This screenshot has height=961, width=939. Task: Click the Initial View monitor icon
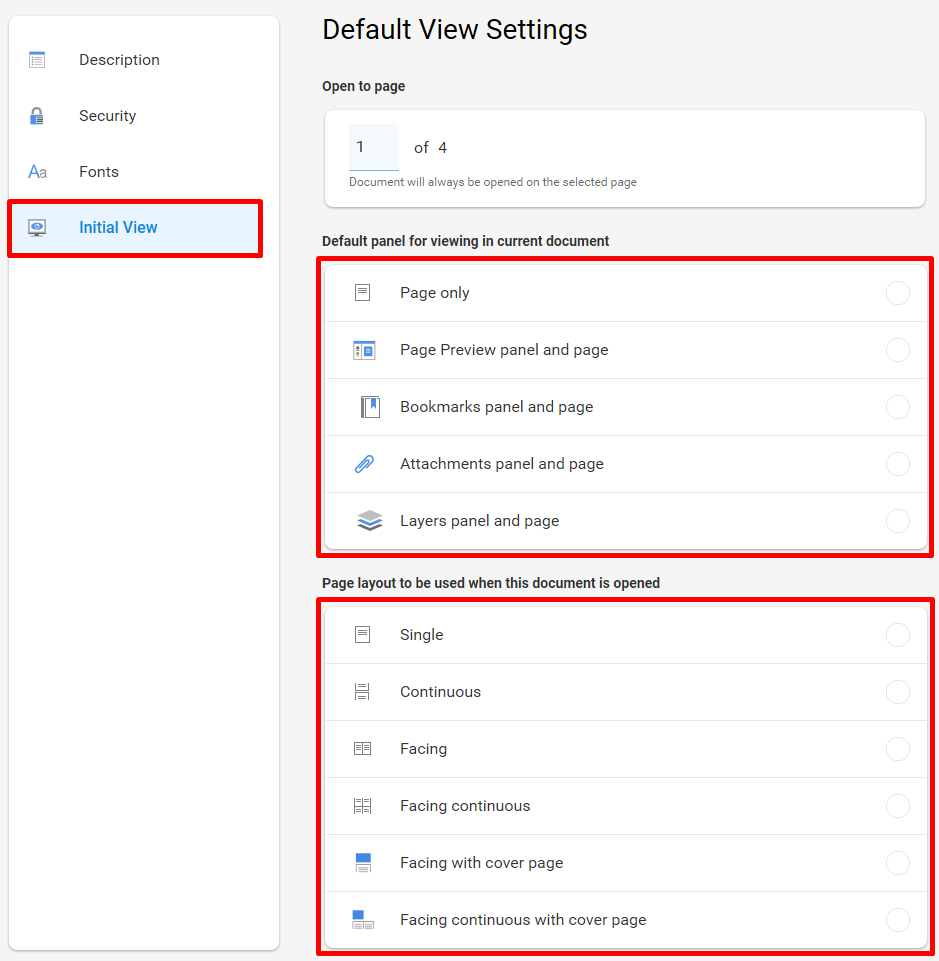37,227
